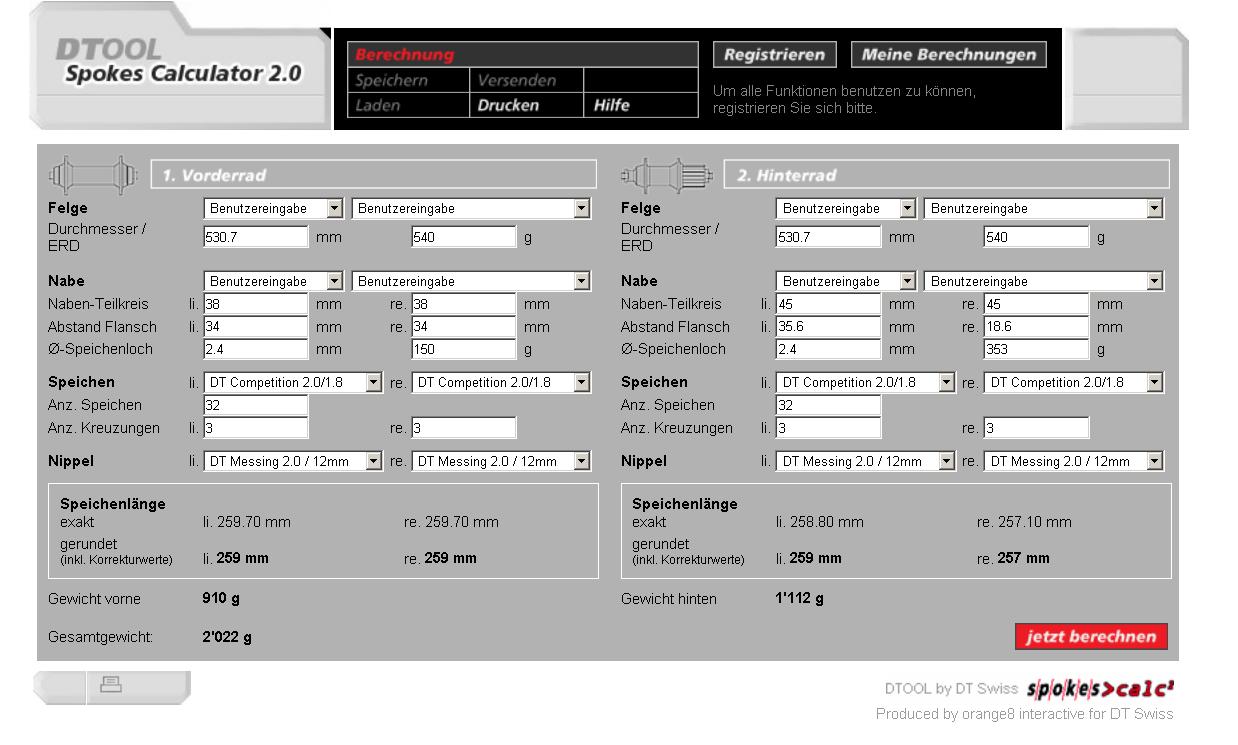This screenshot has height=745, width=1238.
Task: Open the front left Speichen type dropdown
Action: (293, 383)
